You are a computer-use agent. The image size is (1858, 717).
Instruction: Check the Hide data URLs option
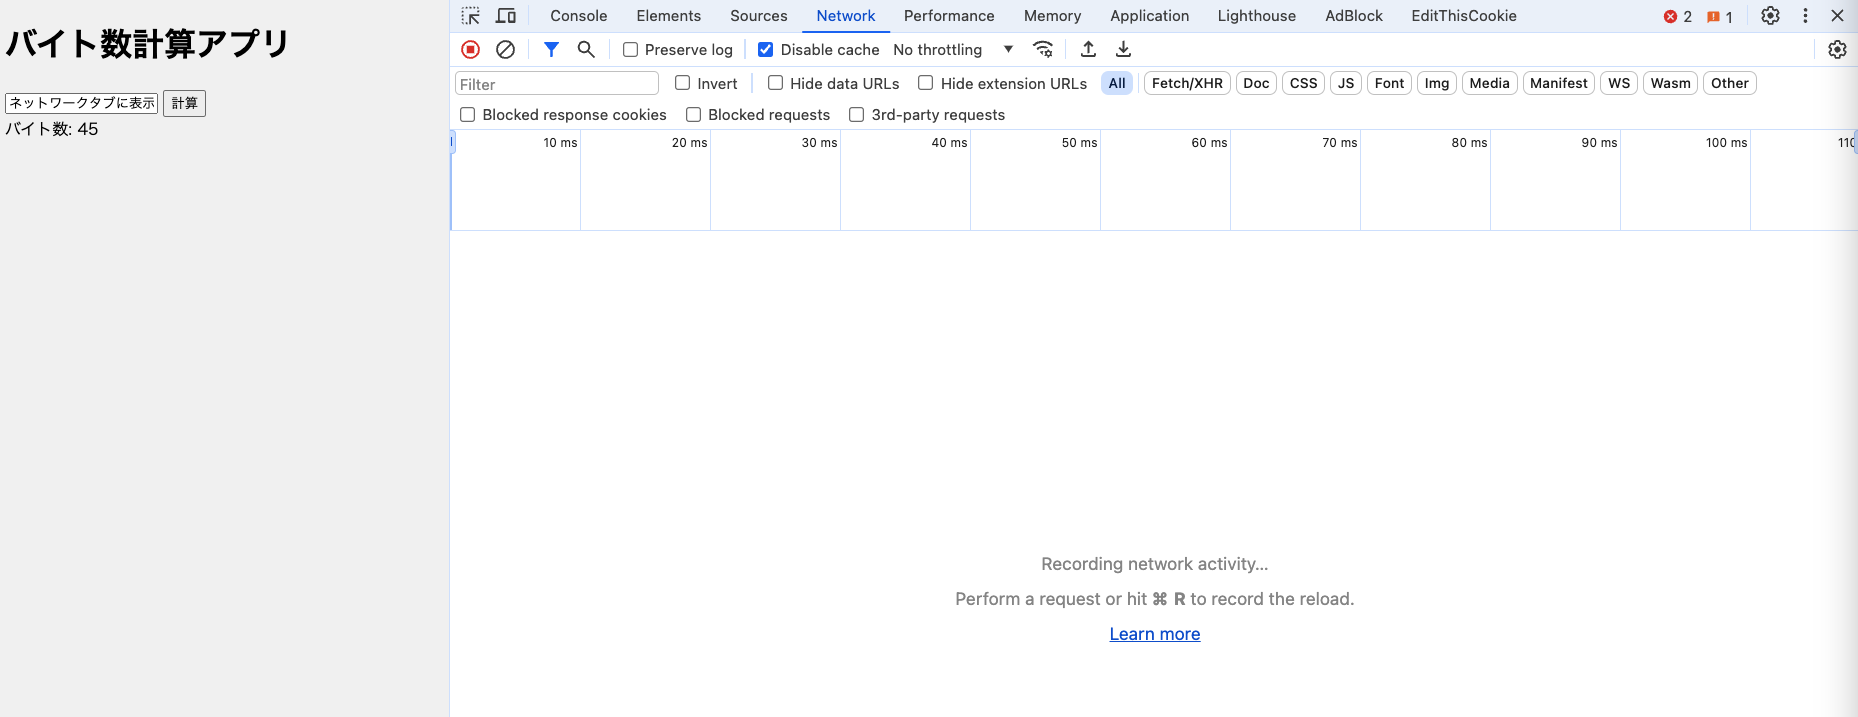click(x=775, y=83)
